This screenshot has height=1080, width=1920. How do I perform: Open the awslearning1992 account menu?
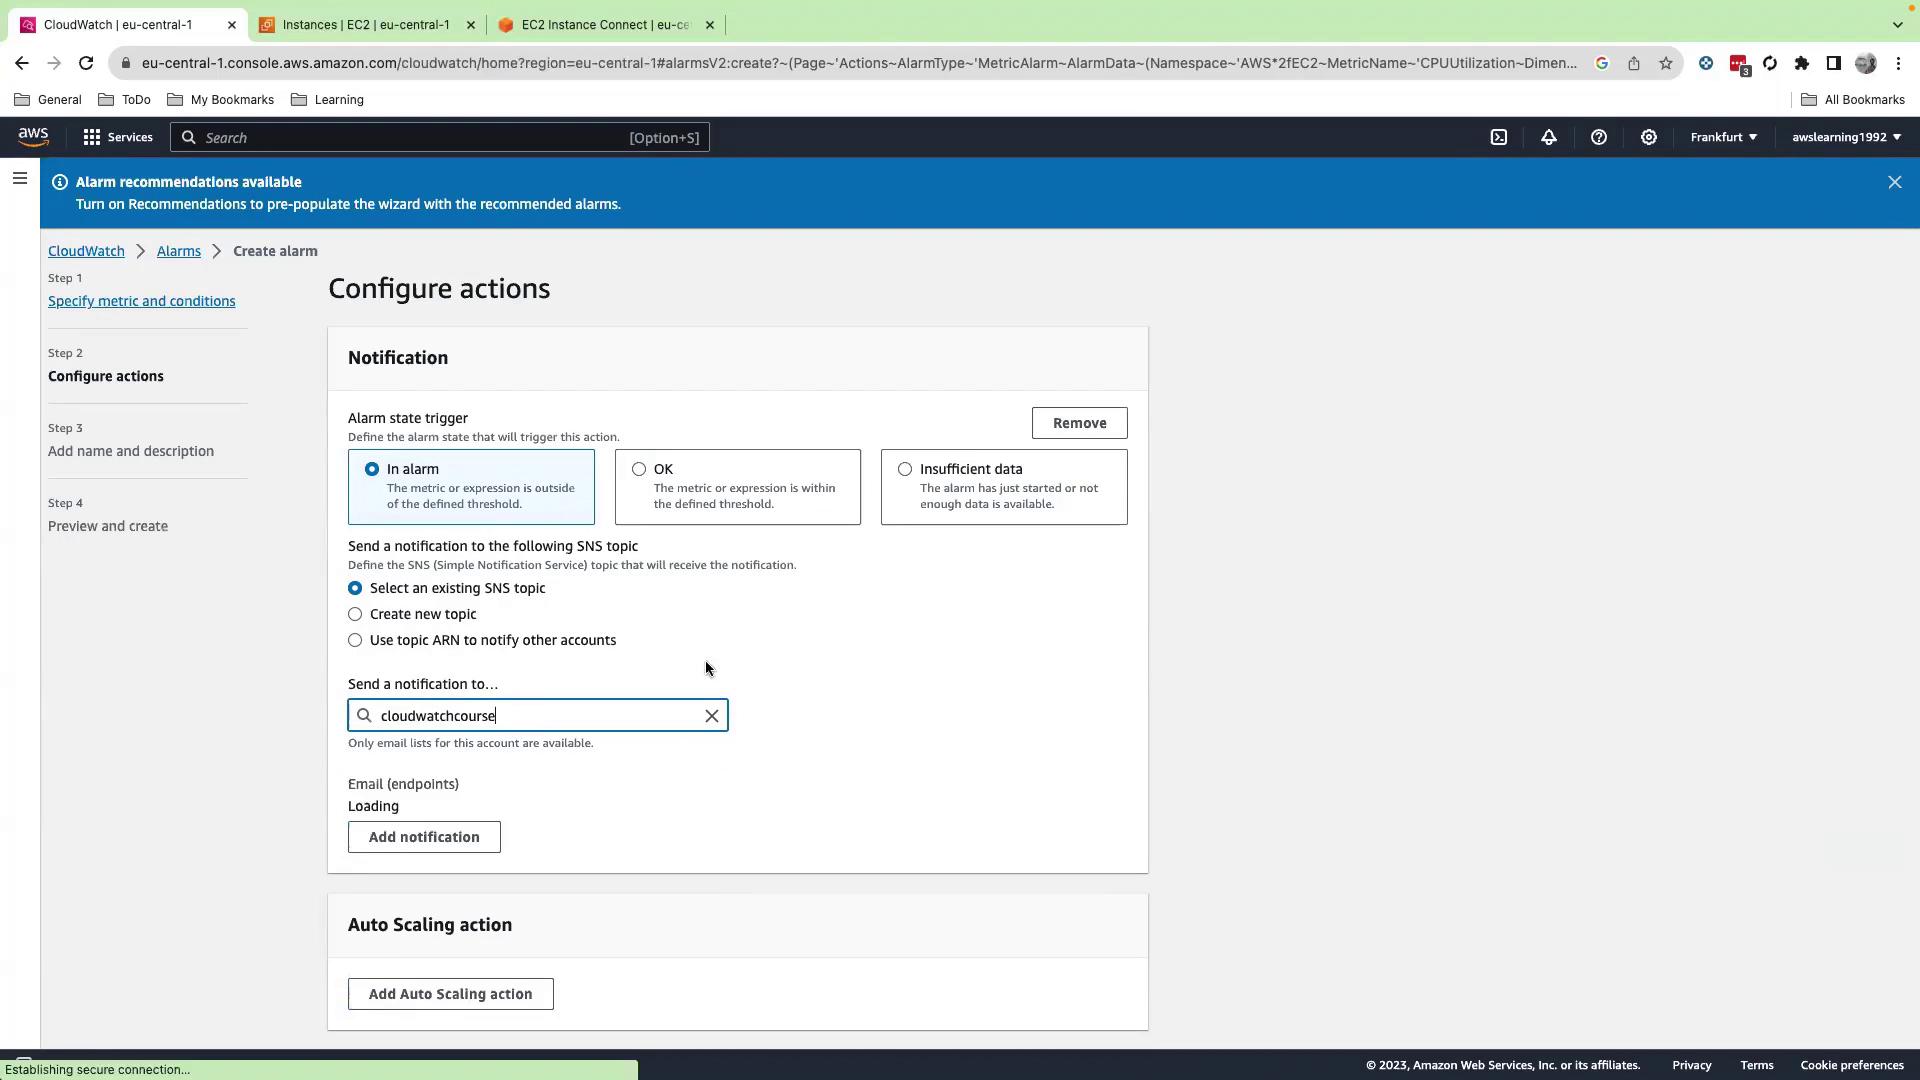coord(1846,137)
